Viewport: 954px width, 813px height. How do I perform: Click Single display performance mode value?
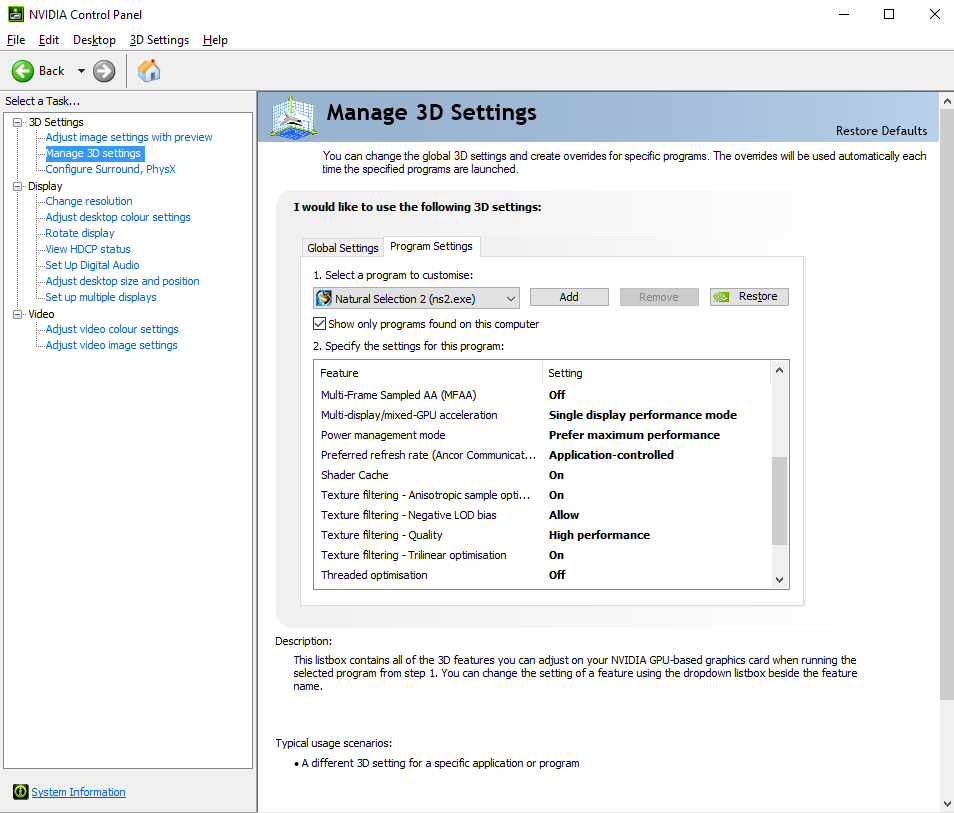pyautogui.click(x=642, y=415)
